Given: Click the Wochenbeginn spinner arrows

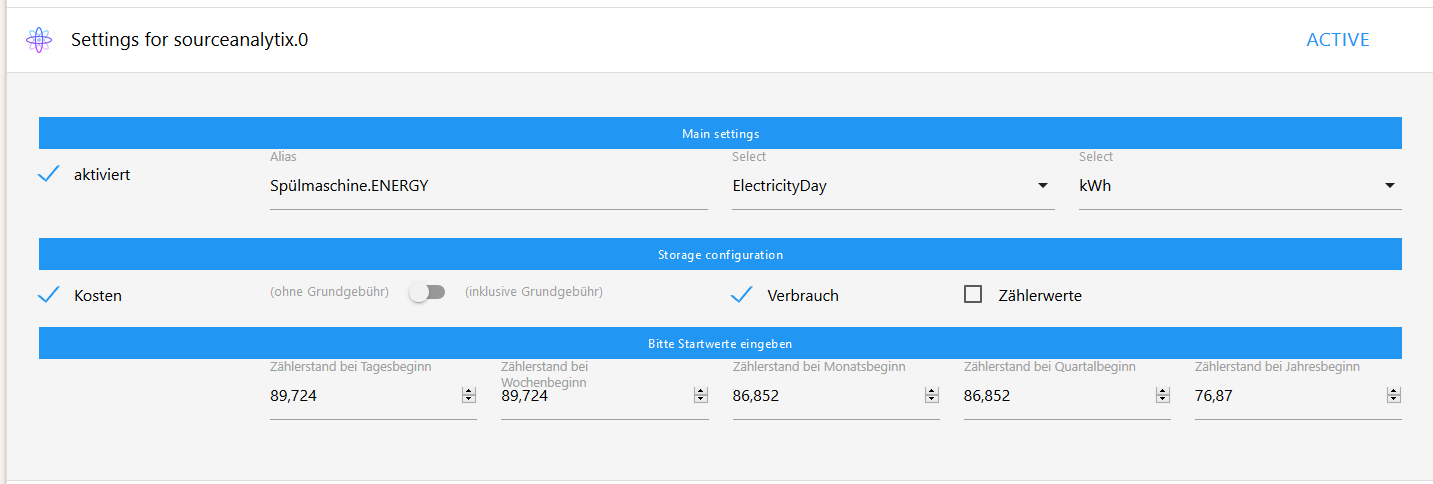Looking at the screenshot, I should [x=700, y=396].
